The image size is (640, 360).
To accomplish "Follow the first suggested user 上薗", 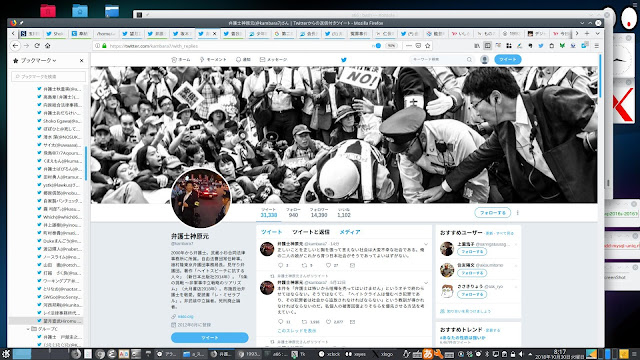I will click(x=472, y=252).
